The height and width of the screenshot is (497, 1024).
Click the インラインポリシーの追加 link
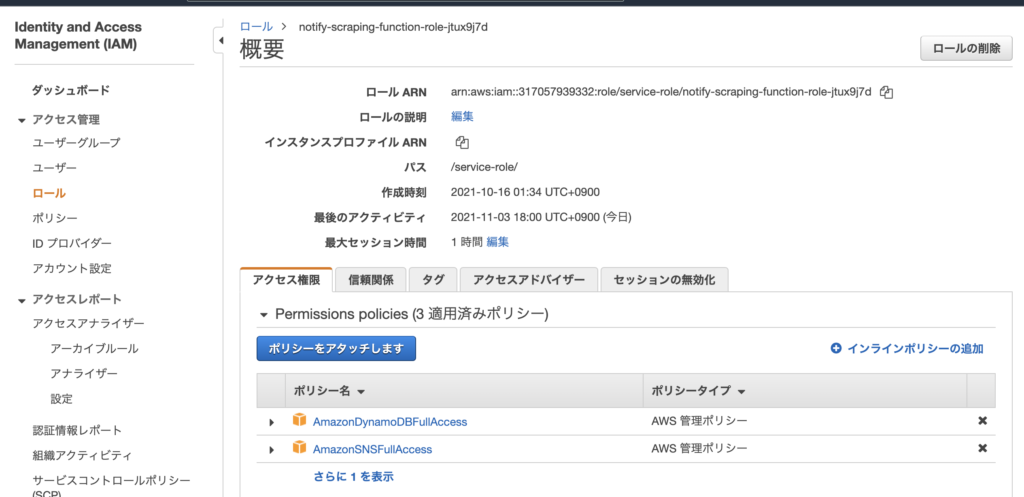[x=915, y=349]
